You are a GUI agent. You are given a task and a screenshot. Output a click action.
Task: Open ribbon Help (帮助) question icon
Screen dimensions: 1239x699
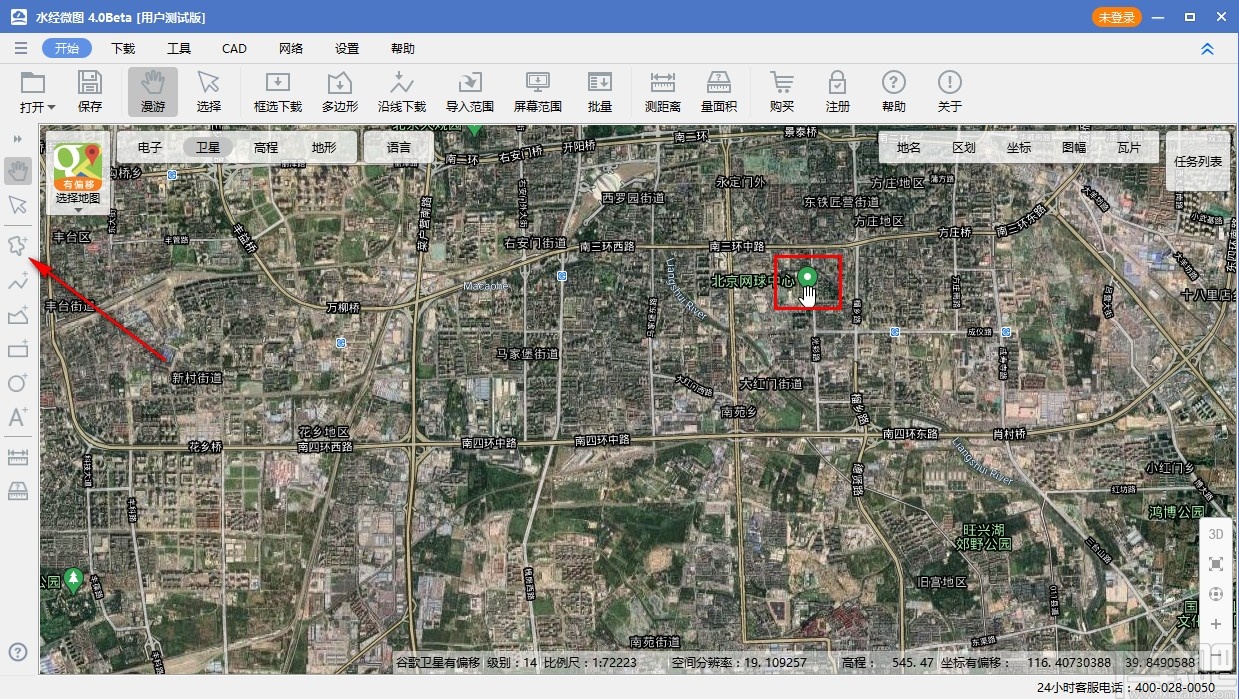(894, 92)
